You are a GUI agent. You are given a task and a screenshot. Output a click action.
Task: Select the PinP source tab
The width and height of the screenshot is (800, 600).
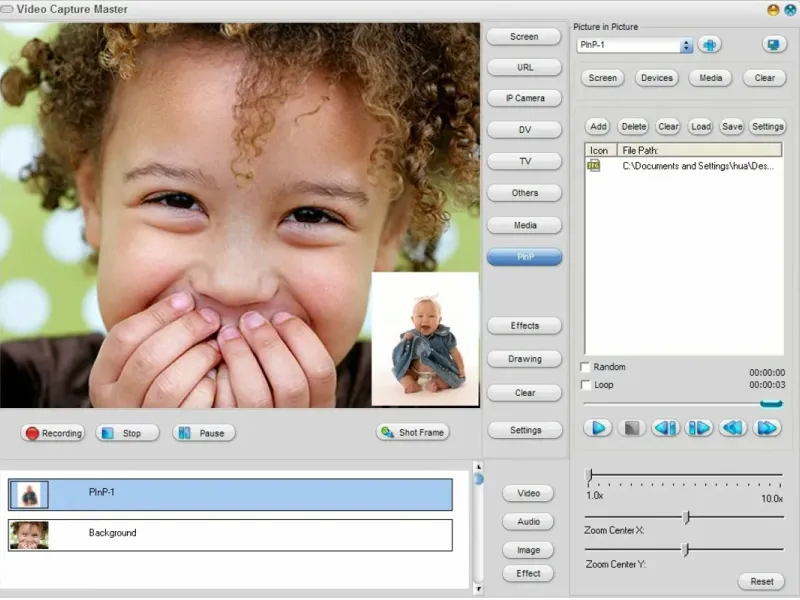tap(525, 257)
